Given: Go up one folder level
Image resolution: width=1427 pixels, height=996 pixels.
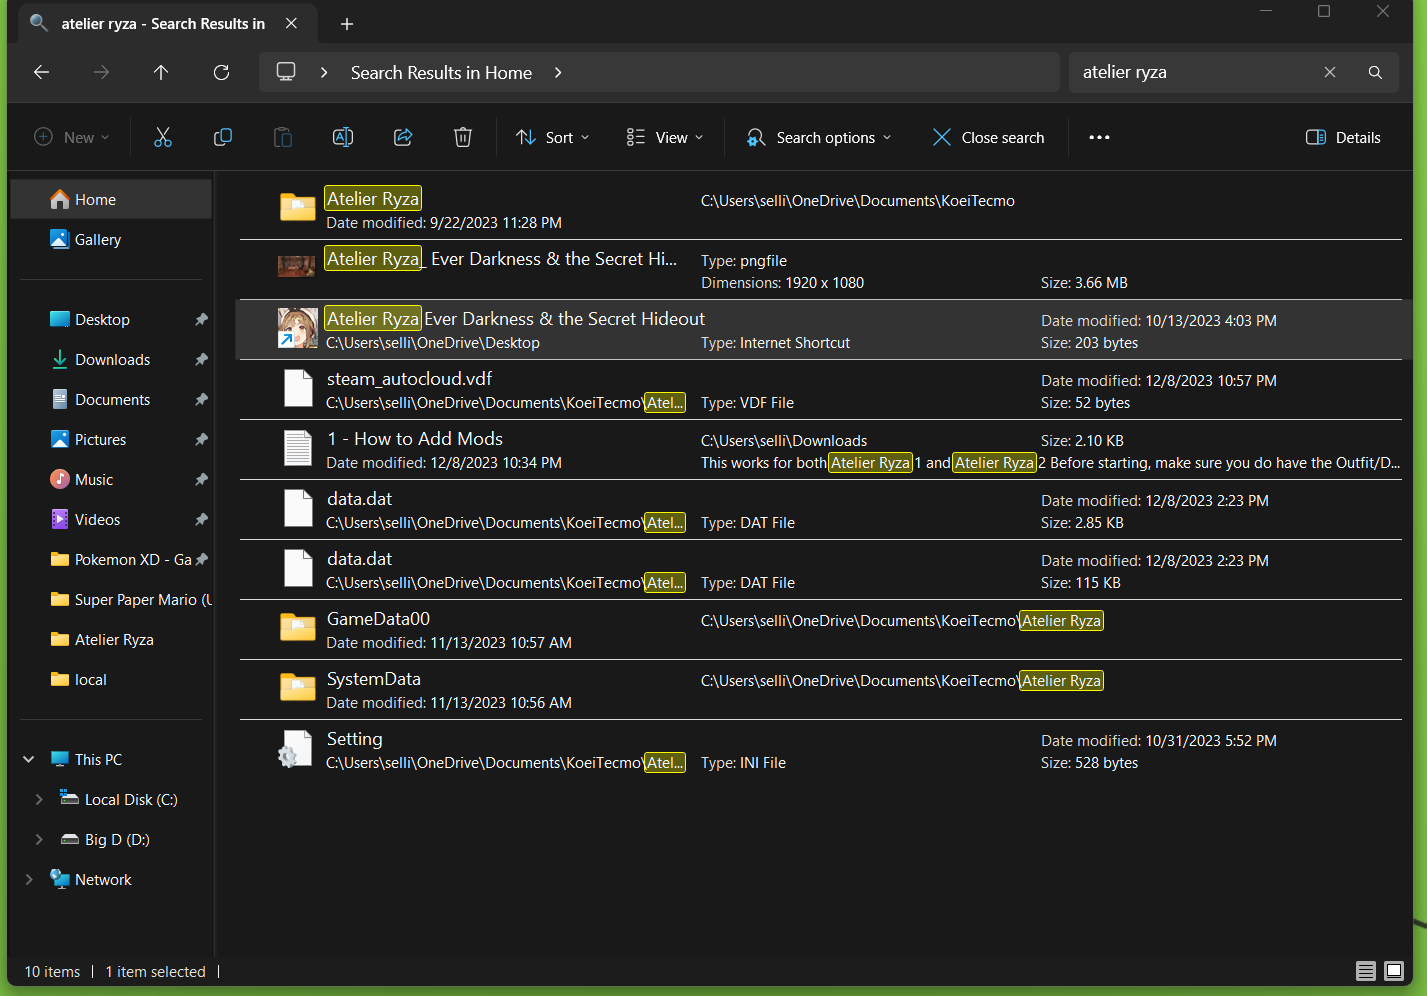Looking at the screenshot, I should point(161,72).
